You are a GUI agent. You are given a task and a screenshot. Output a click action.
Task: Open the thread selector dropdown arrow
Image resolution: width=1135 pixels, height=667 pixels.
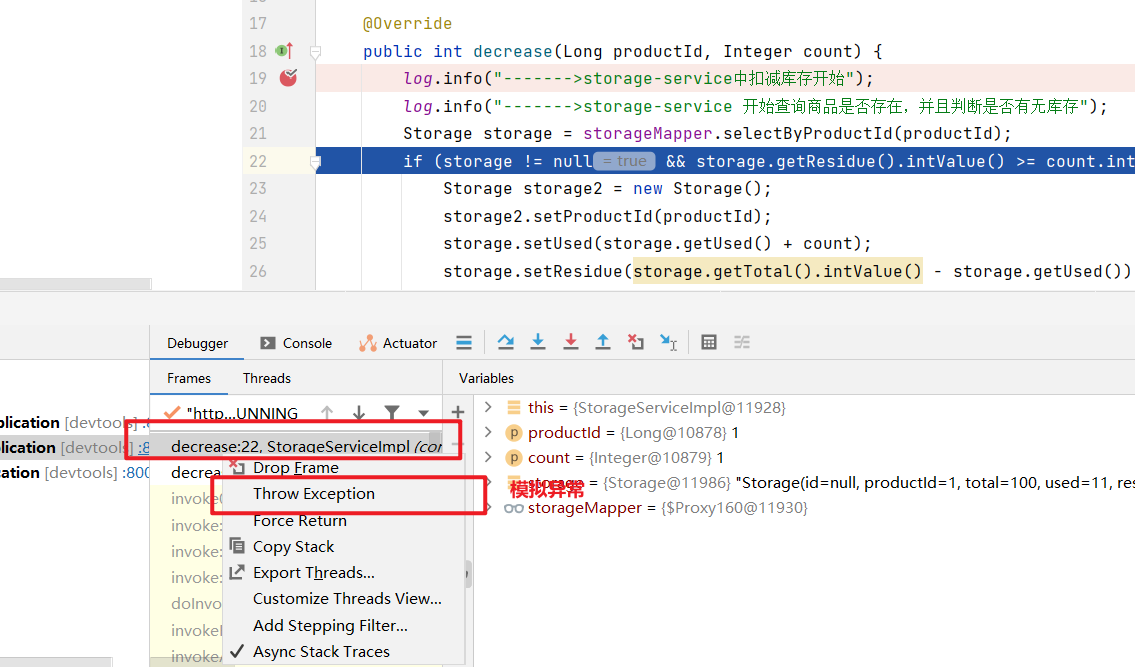point(423,414)
